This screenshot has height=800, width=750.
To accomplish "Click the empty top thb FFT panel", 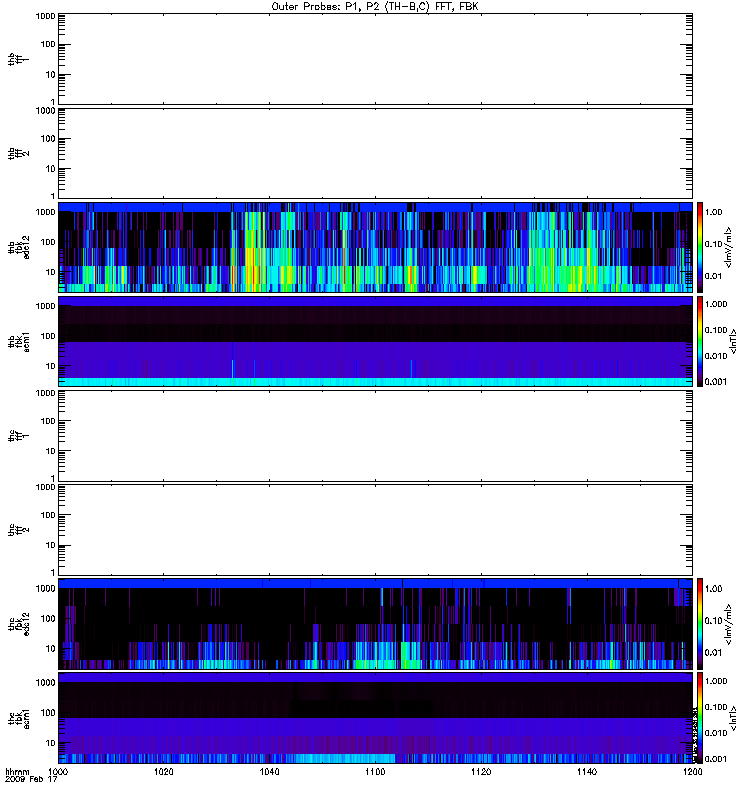I will coord(375,58).
